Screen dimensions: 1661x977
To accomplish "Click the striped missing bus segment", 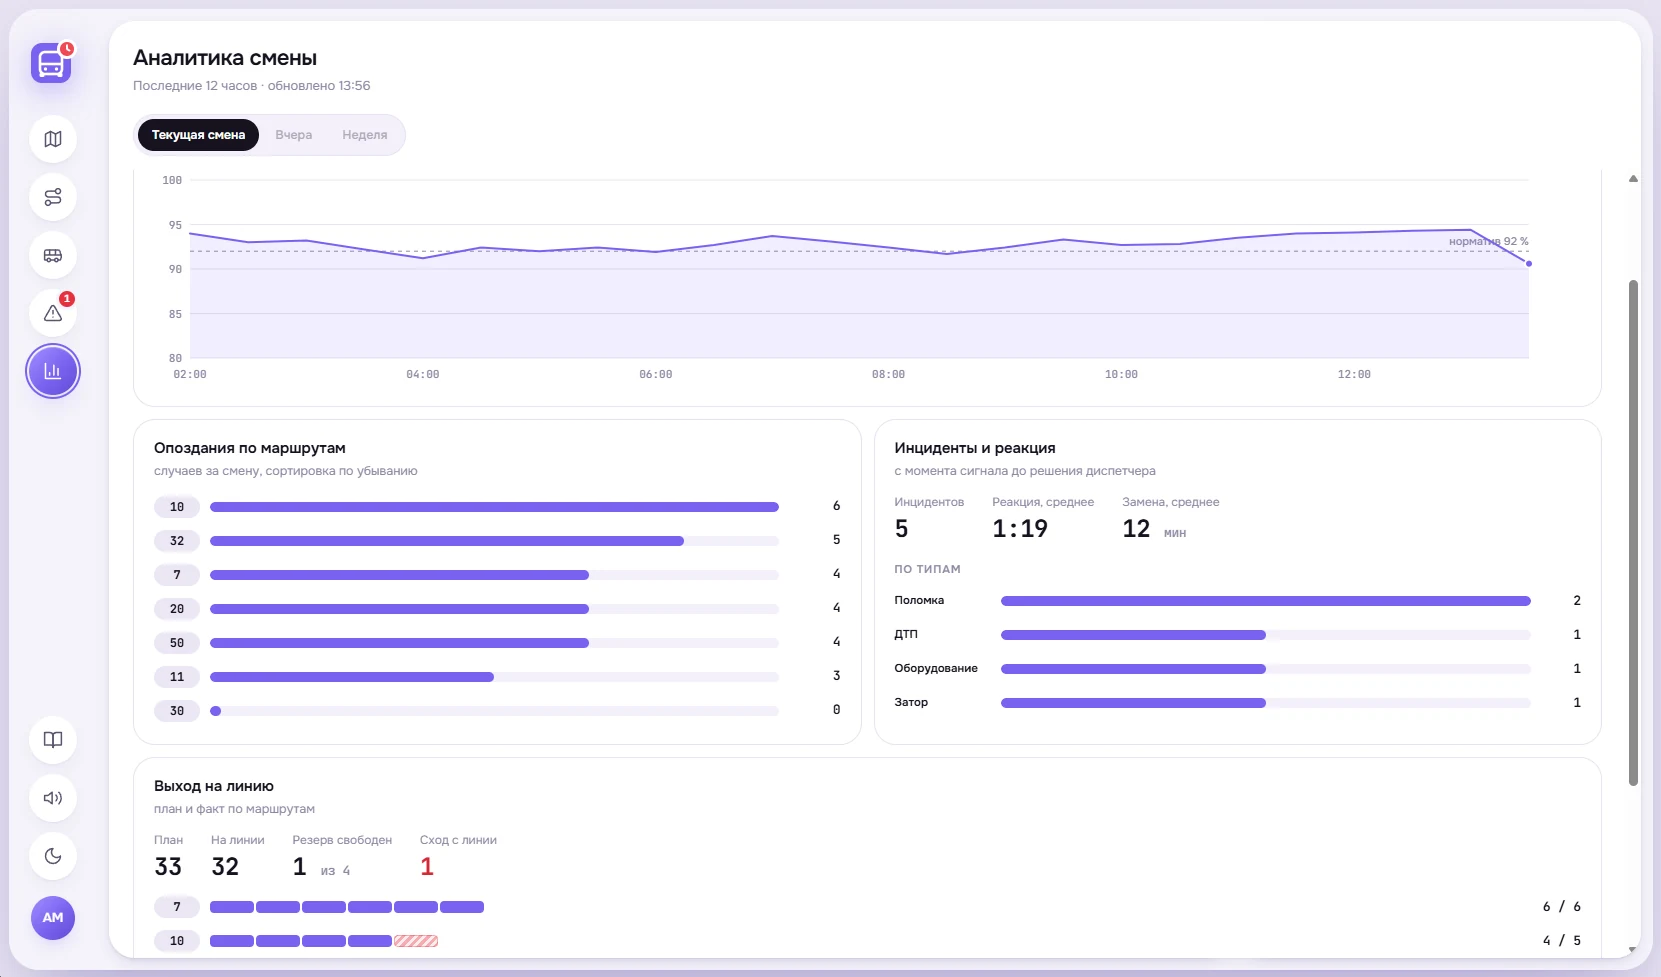I will tap(416, 941).
